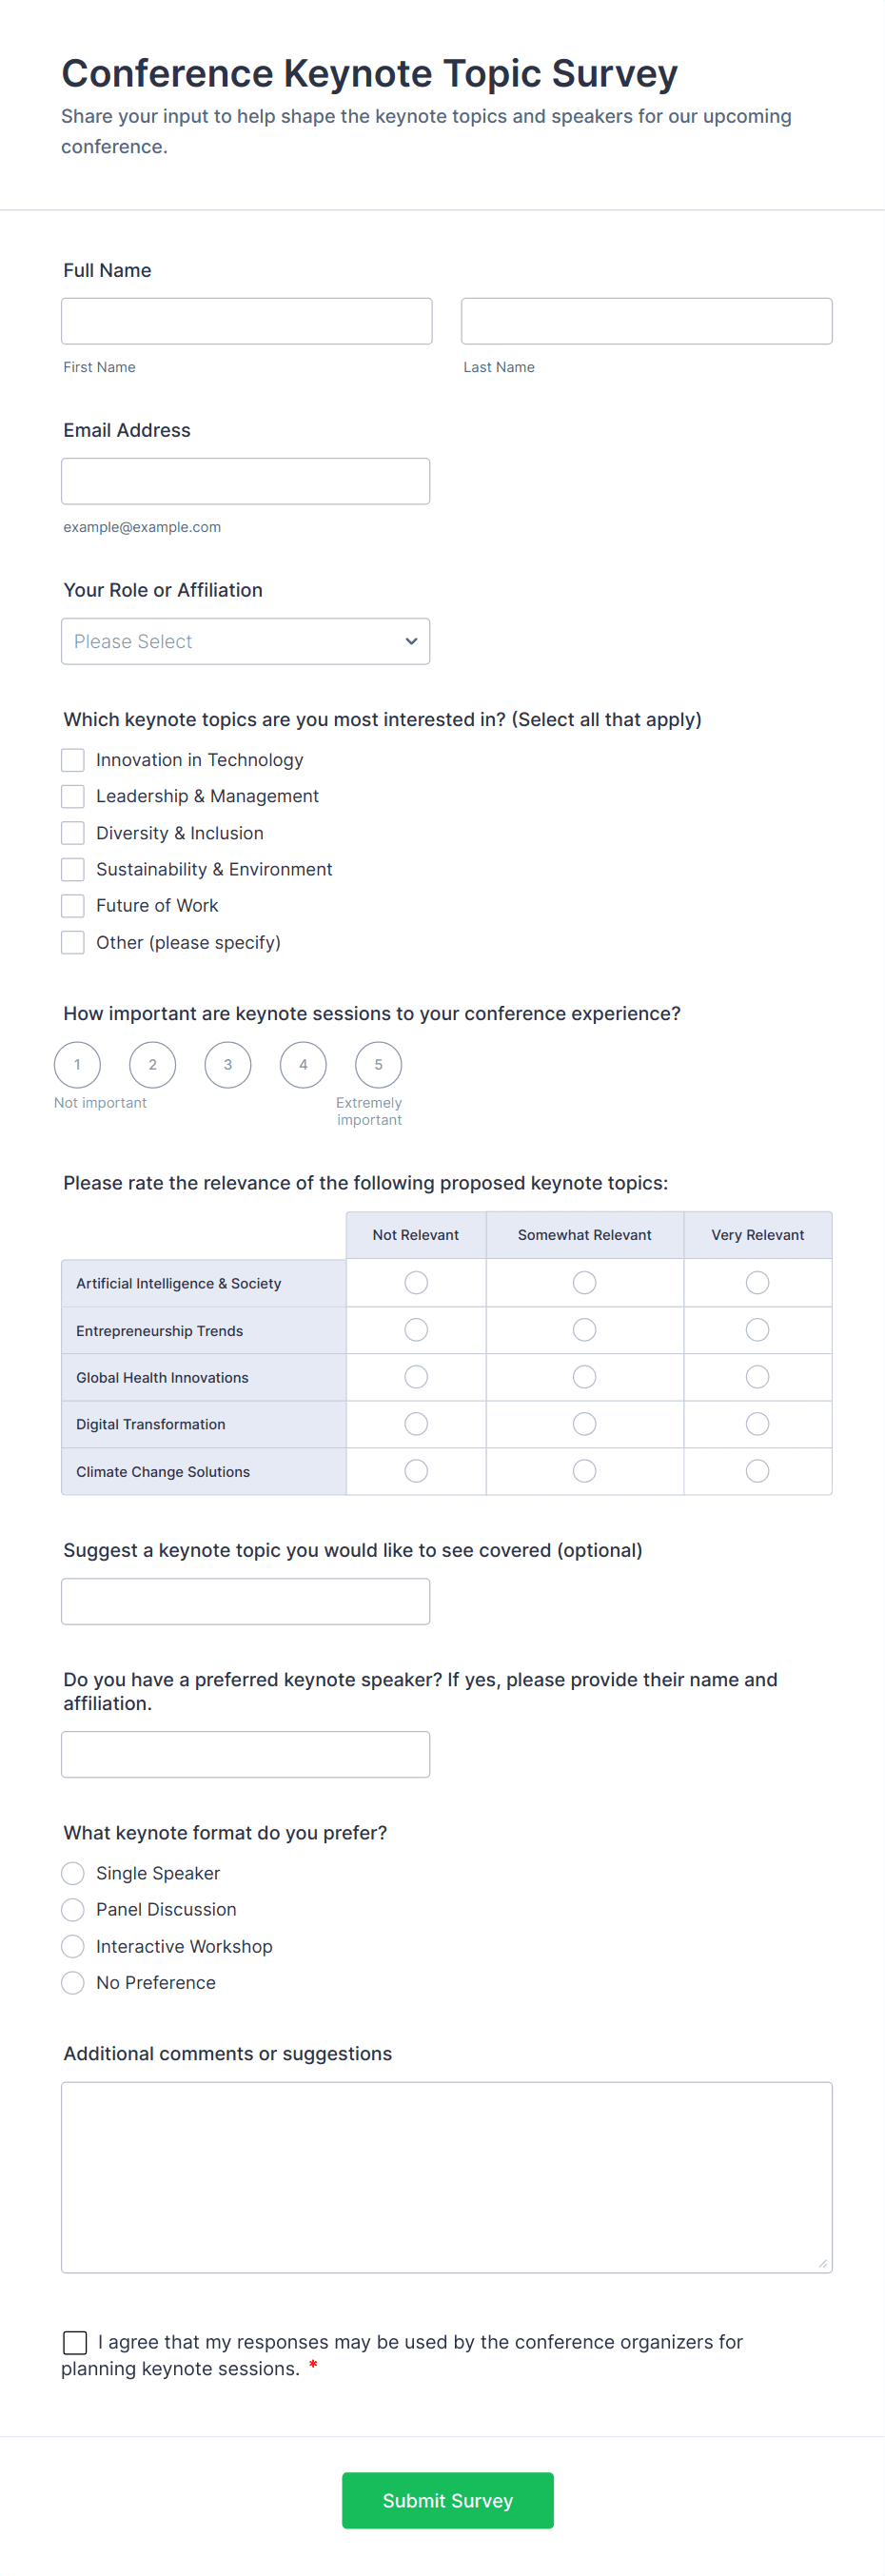Mark Climate Change Solutions as Not Relevant
The image size is (885, 2576).
point(416,1470)
